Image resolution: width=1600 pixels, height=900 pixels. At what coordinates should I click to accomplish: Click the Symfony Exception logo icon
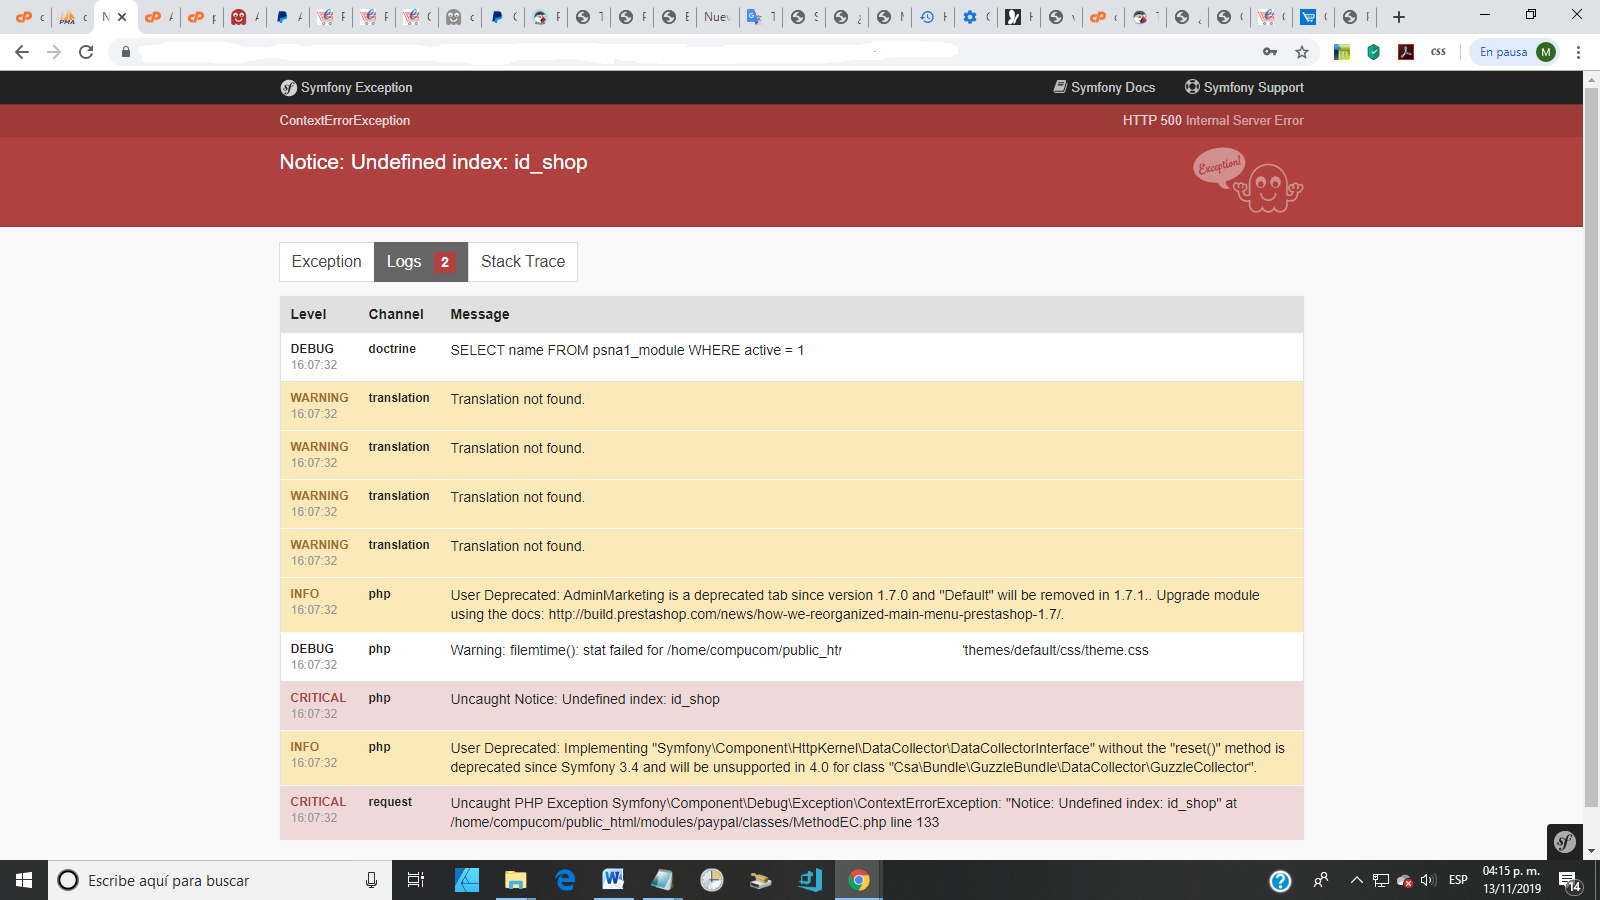pyautogui.click(x=288, y=88)
